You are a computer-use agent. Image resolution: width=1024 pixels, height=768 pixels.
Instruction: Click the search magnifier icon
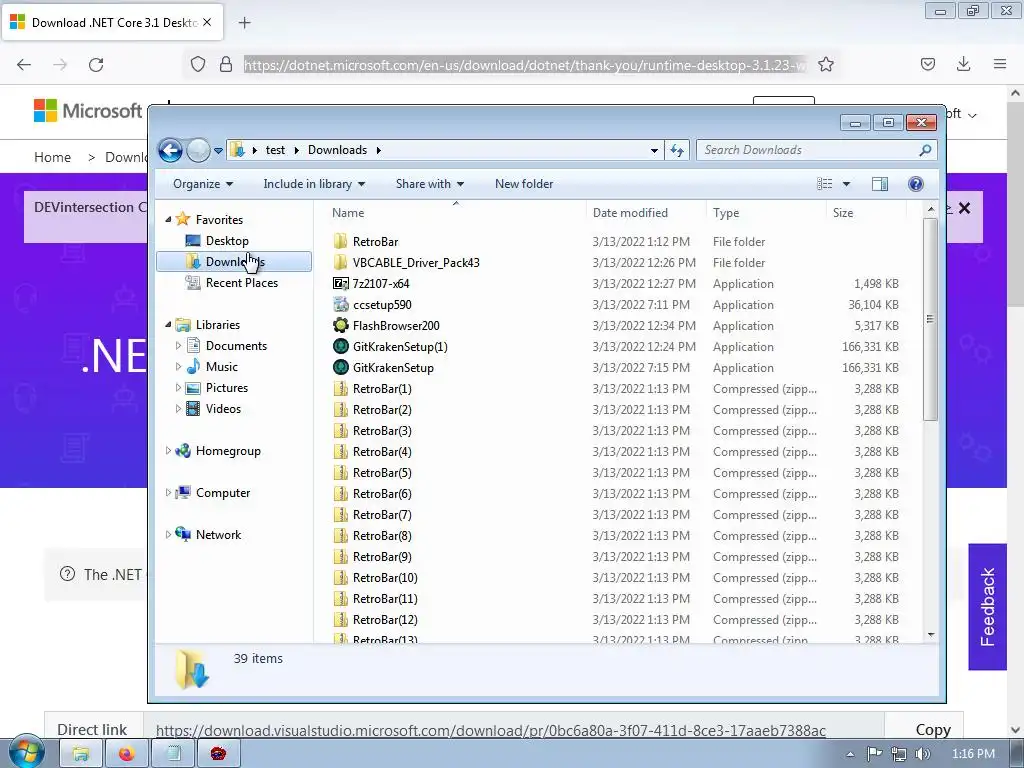tap(925, 150)
